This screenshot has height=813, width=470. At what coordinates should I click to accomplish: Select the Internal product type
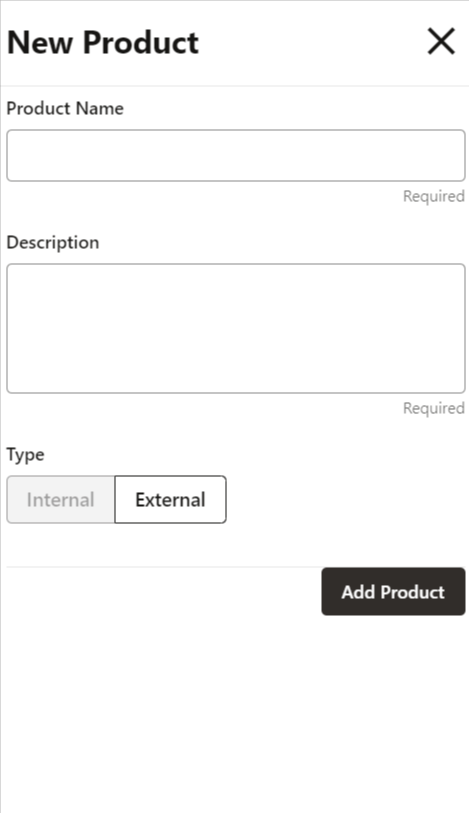coord(60,499)
